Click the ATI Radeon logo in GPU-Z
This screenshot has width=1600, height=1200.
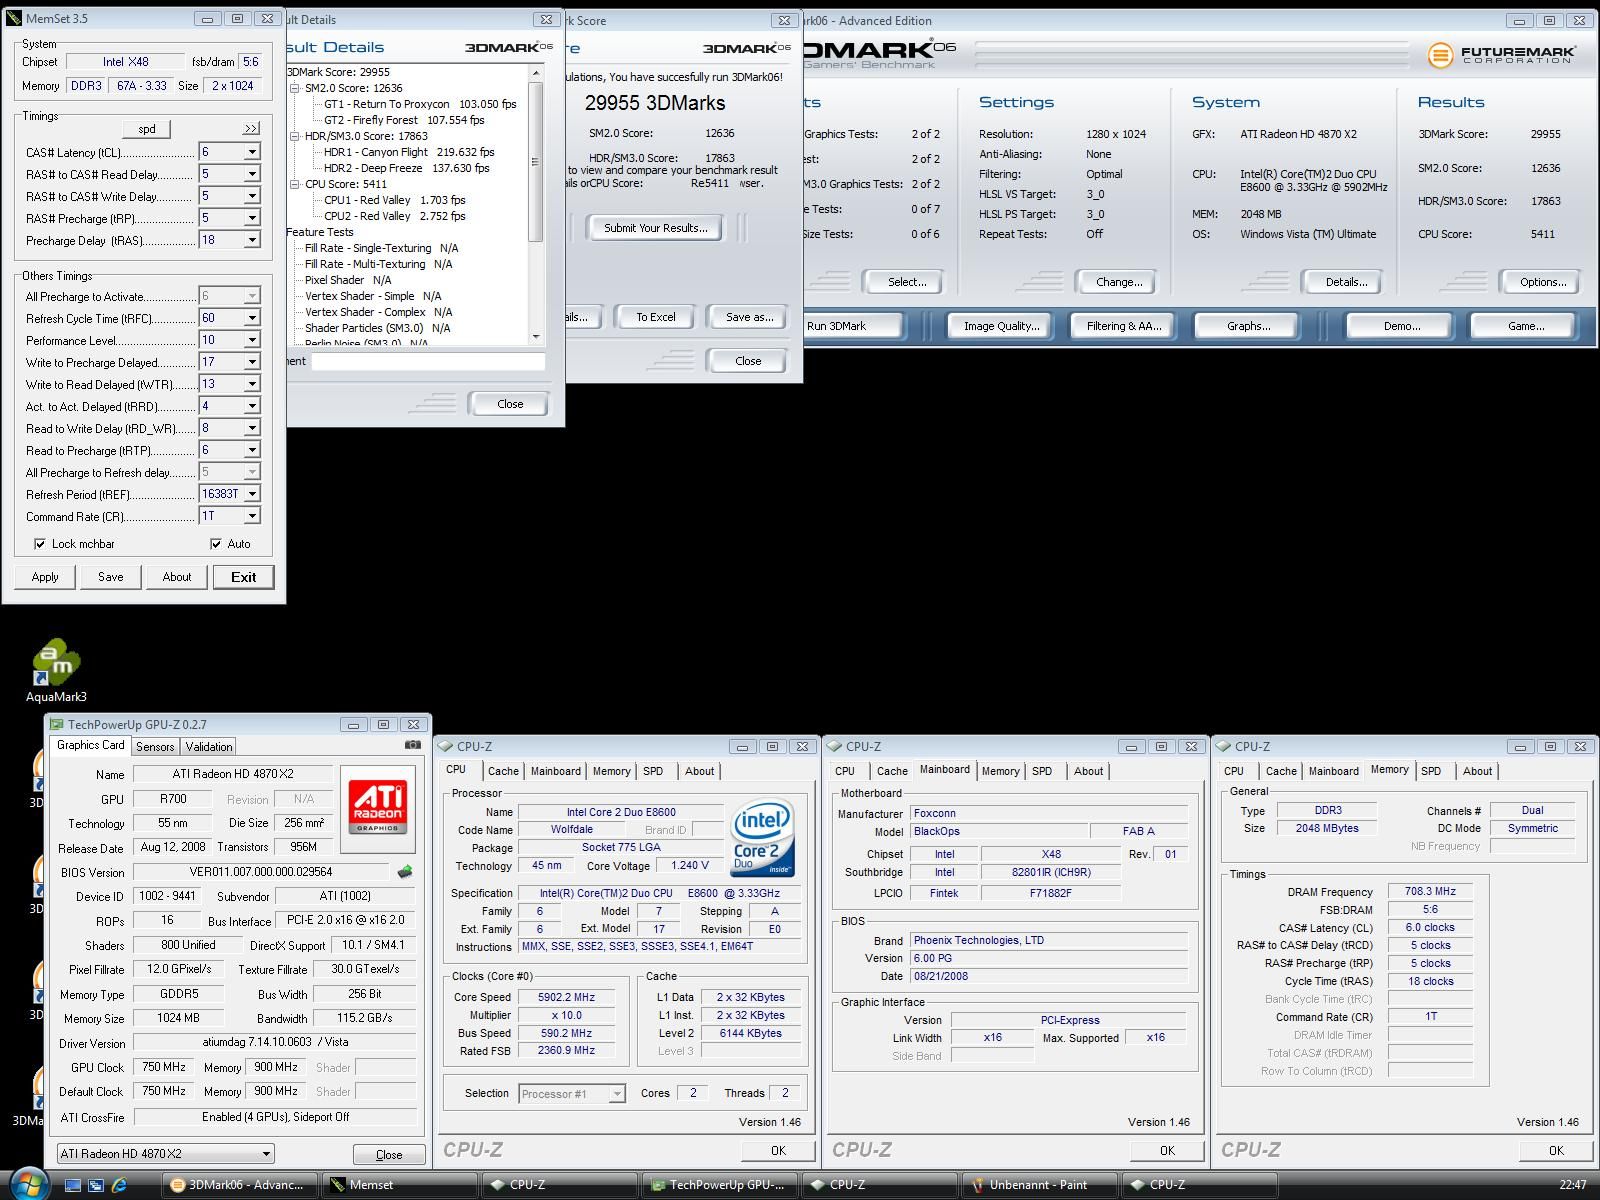click(378, 807)
